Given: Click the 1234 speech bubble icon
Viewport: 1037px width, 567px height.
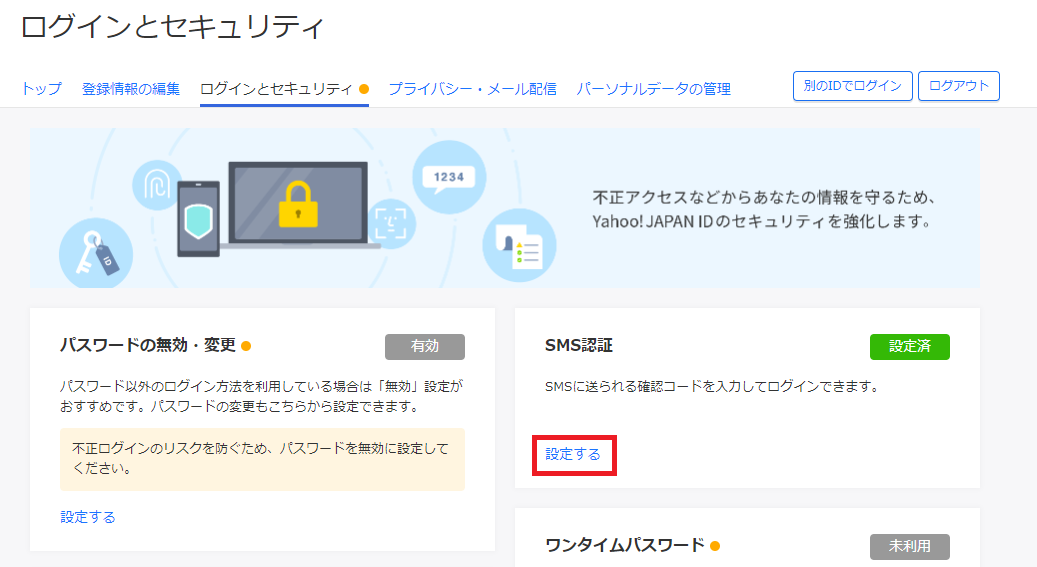Looking at the screenshot, I should (449, 177).
